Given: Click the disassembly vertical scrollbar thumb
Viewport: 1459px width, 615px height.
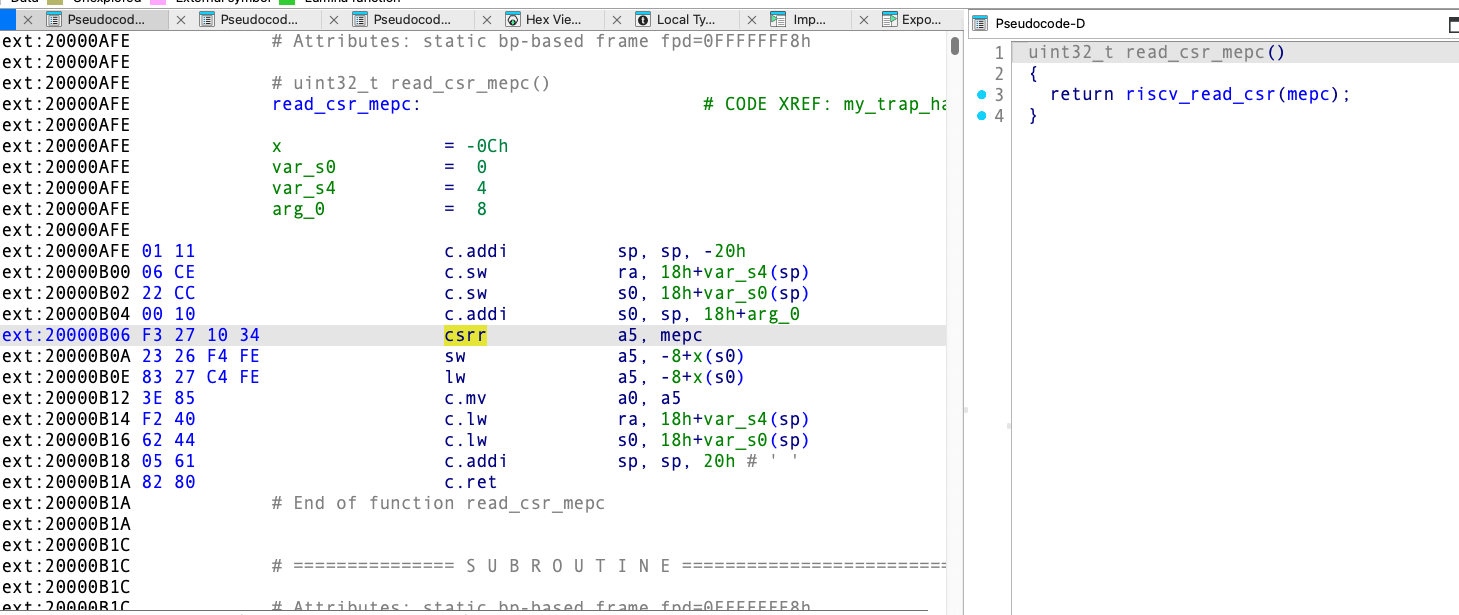Looking at the screenshot, I should (955, 46).
